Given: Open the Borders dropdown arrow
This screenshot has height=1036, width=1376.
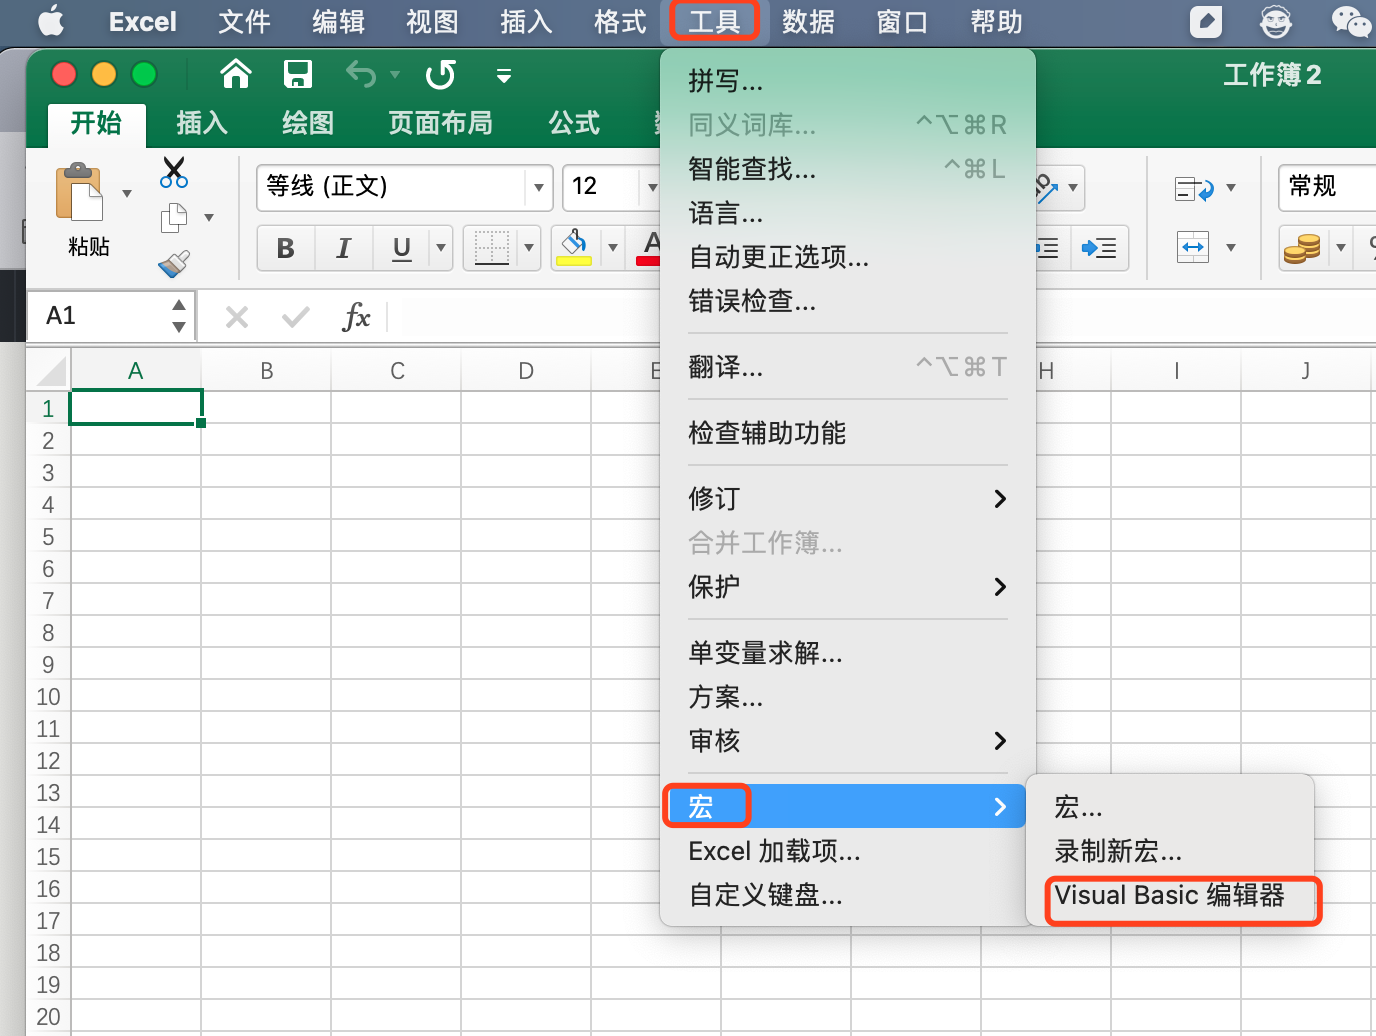Looking at the screenshot, I should click(x=529, y=248).
